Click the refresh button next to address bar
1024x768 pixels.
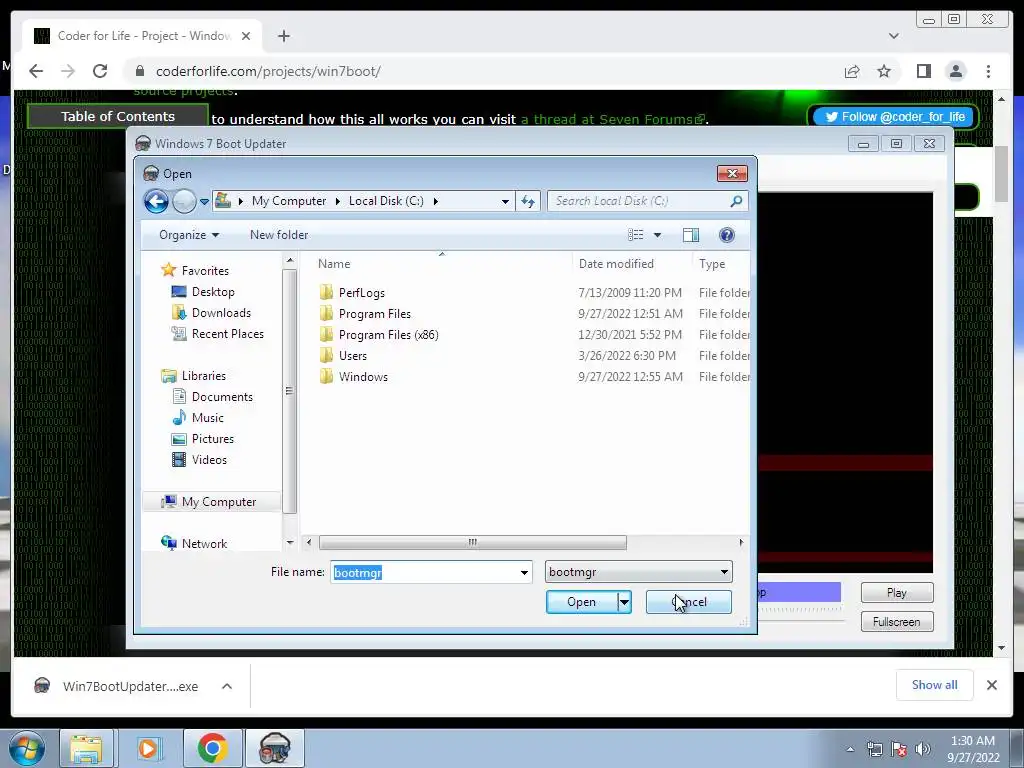coord(528,201)
